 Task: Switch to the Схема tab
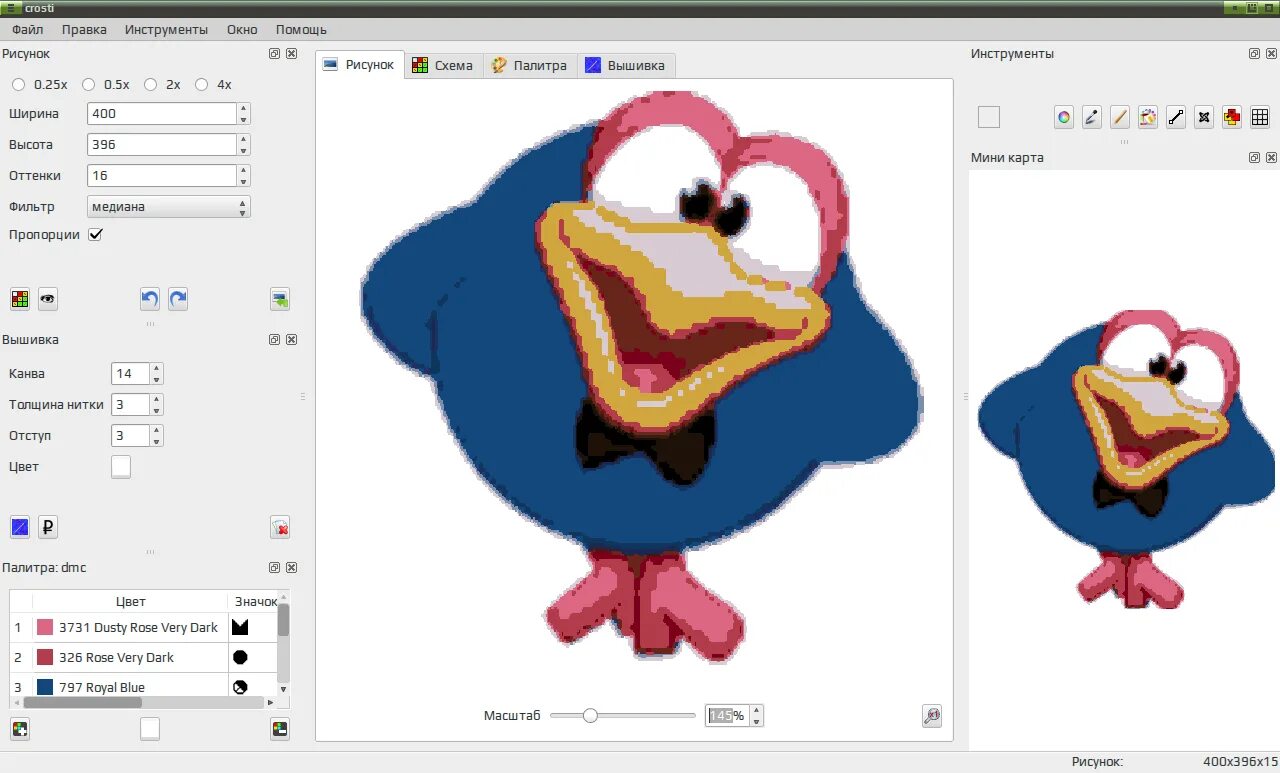(x=443, y=65)
